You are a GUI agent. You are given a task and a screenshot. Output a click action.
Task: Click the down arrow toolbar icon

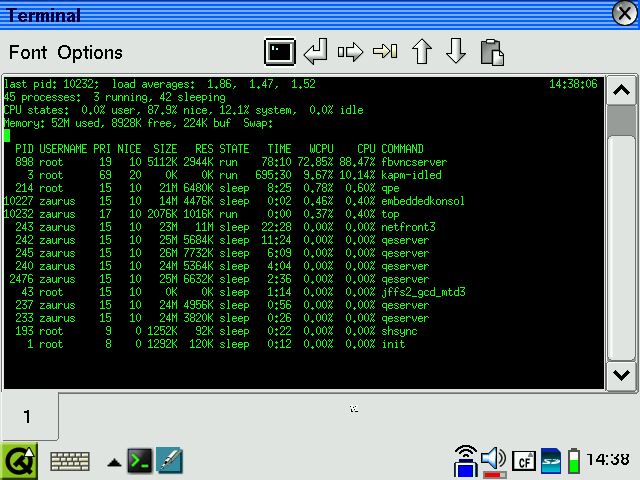click(456, 51)
